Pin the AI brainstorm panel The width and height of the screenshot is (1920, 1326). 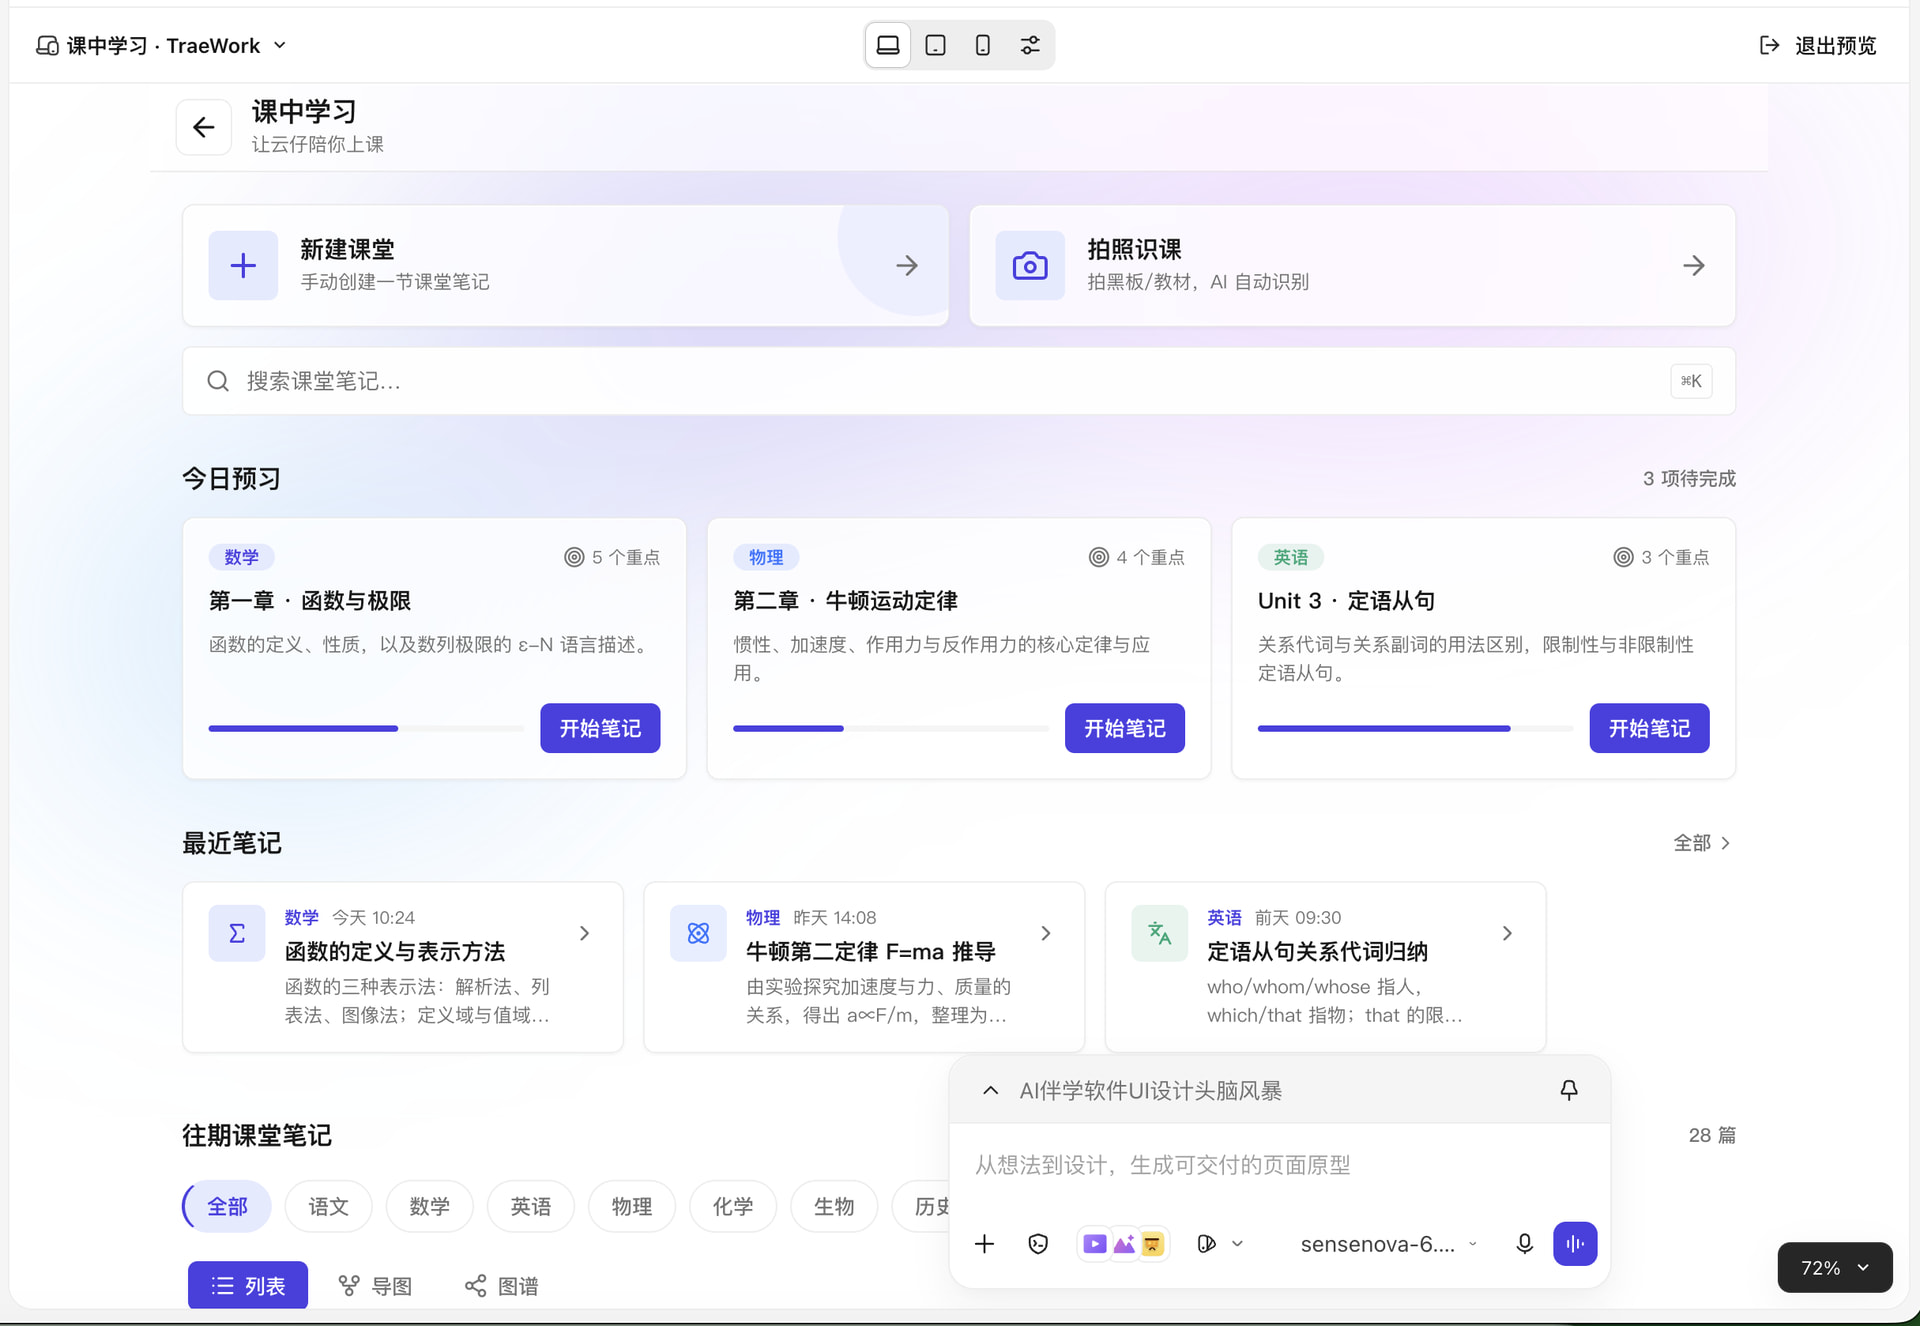[x=1569, y=1090]
